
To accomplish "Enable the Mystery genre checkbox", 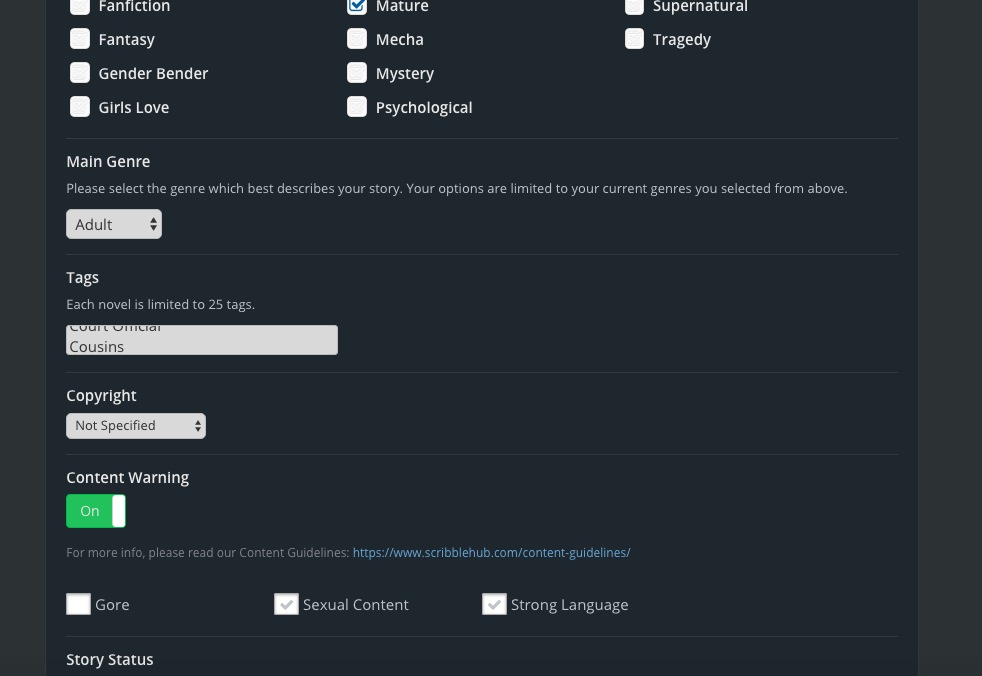I will (357, 73).
